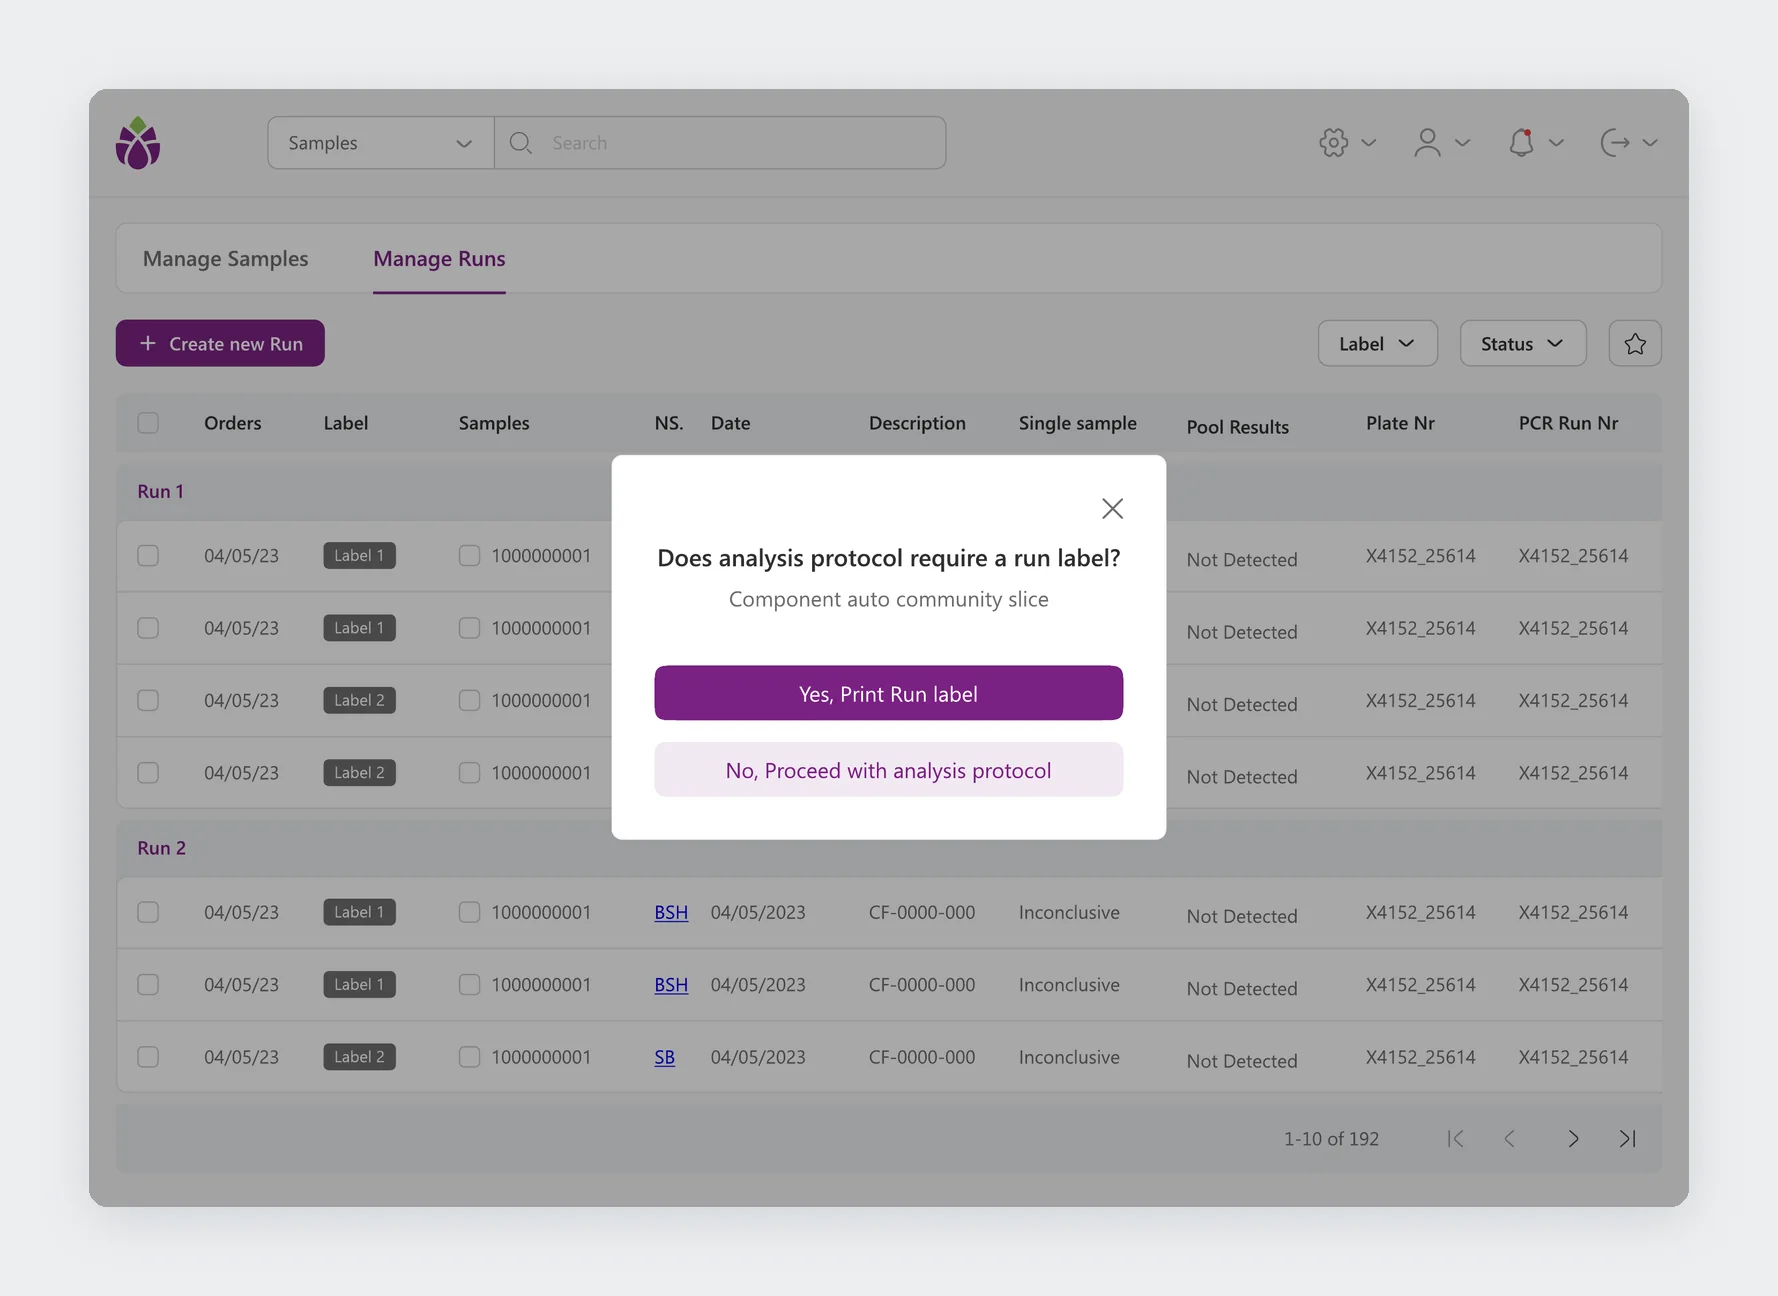1778x1296 pixels.
Task: Select the Manage Runs tab
Action: tap(439, 258)
